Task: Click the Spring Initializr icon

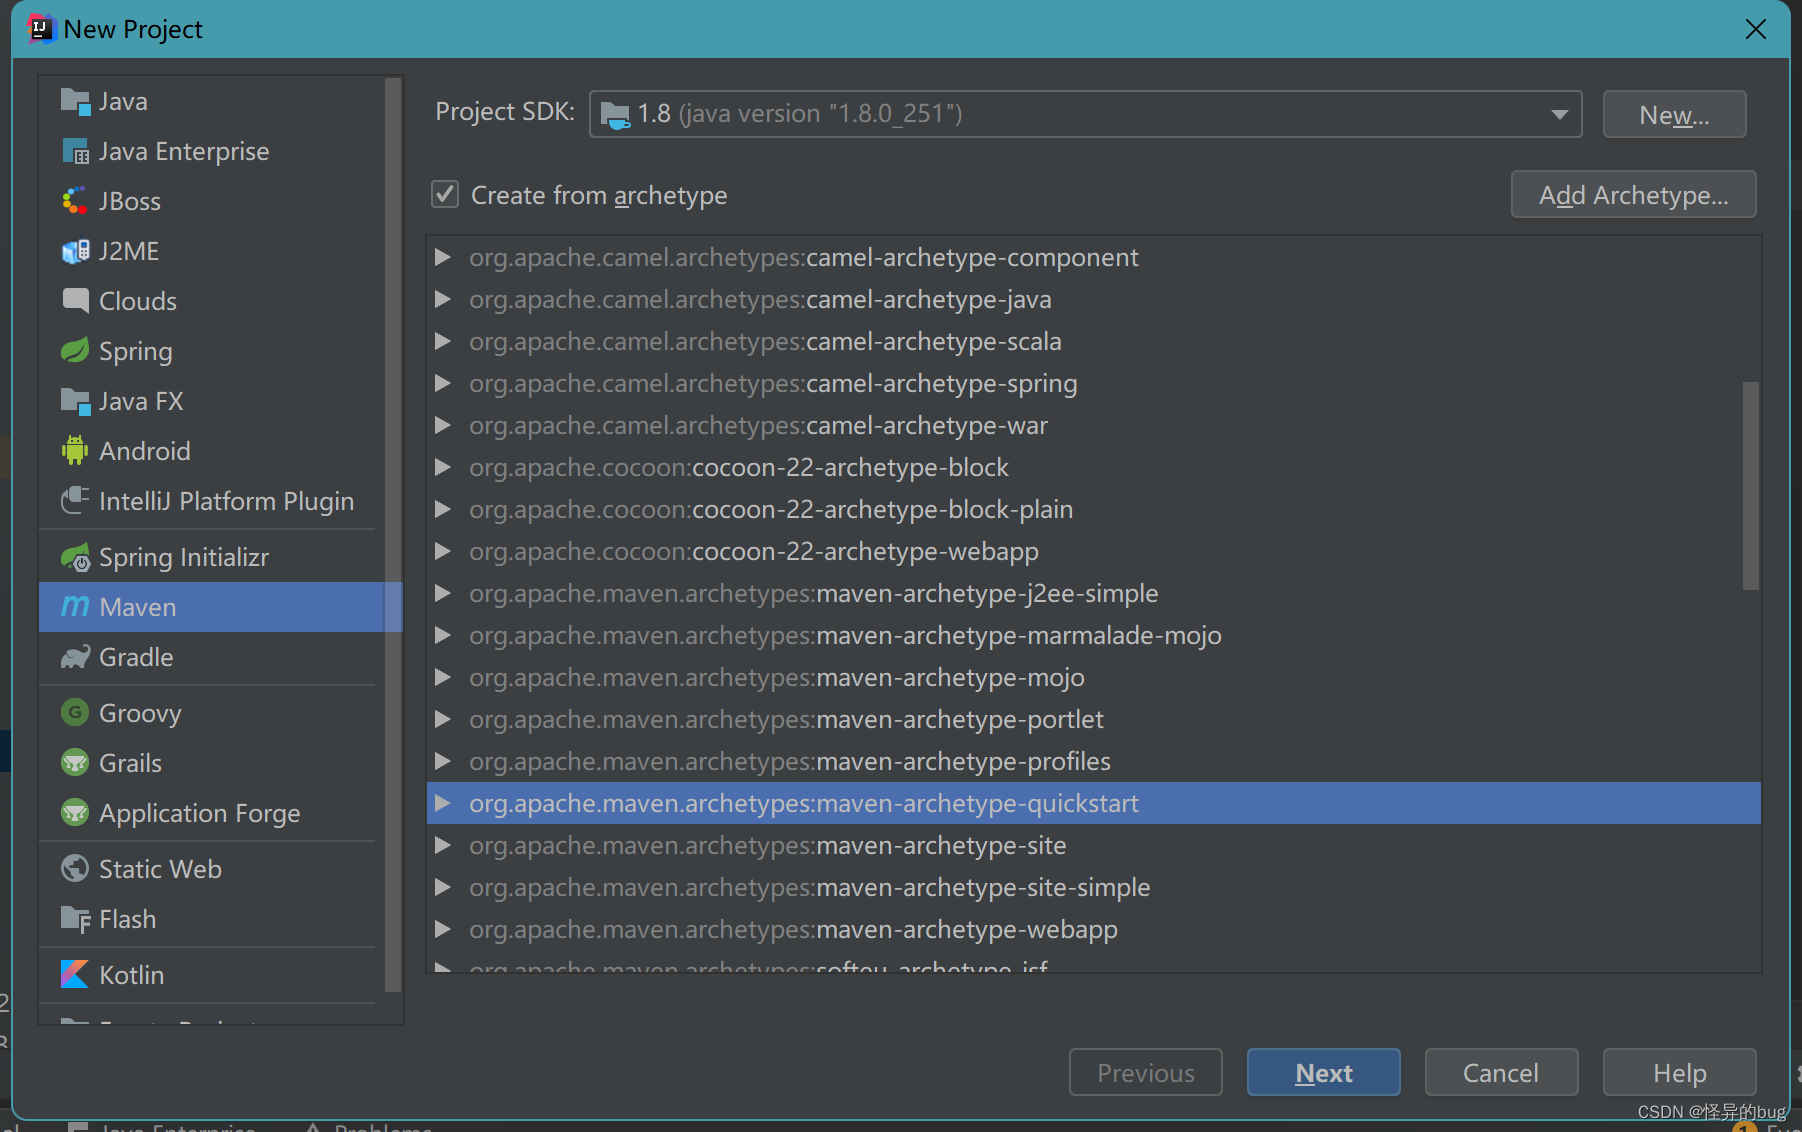Action: point(75,557)
